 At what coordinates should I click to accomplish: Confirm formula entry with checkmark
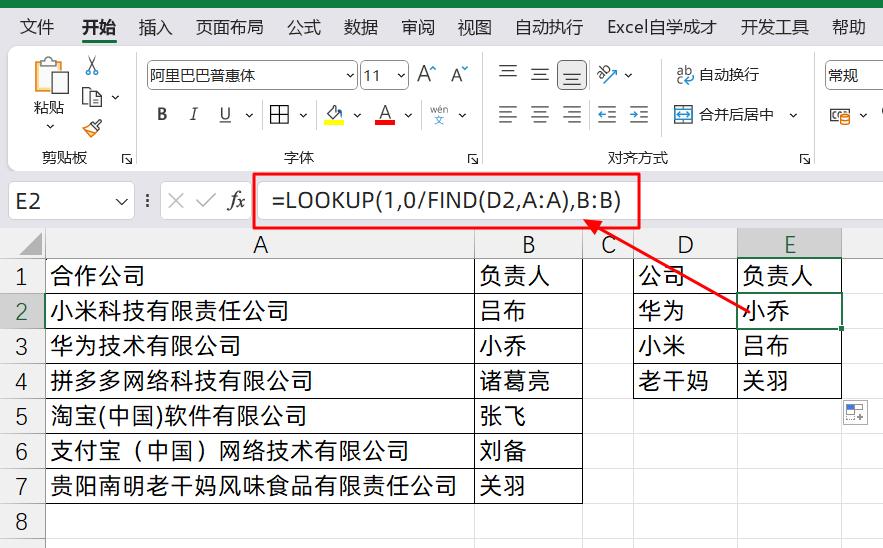point(206,201)
